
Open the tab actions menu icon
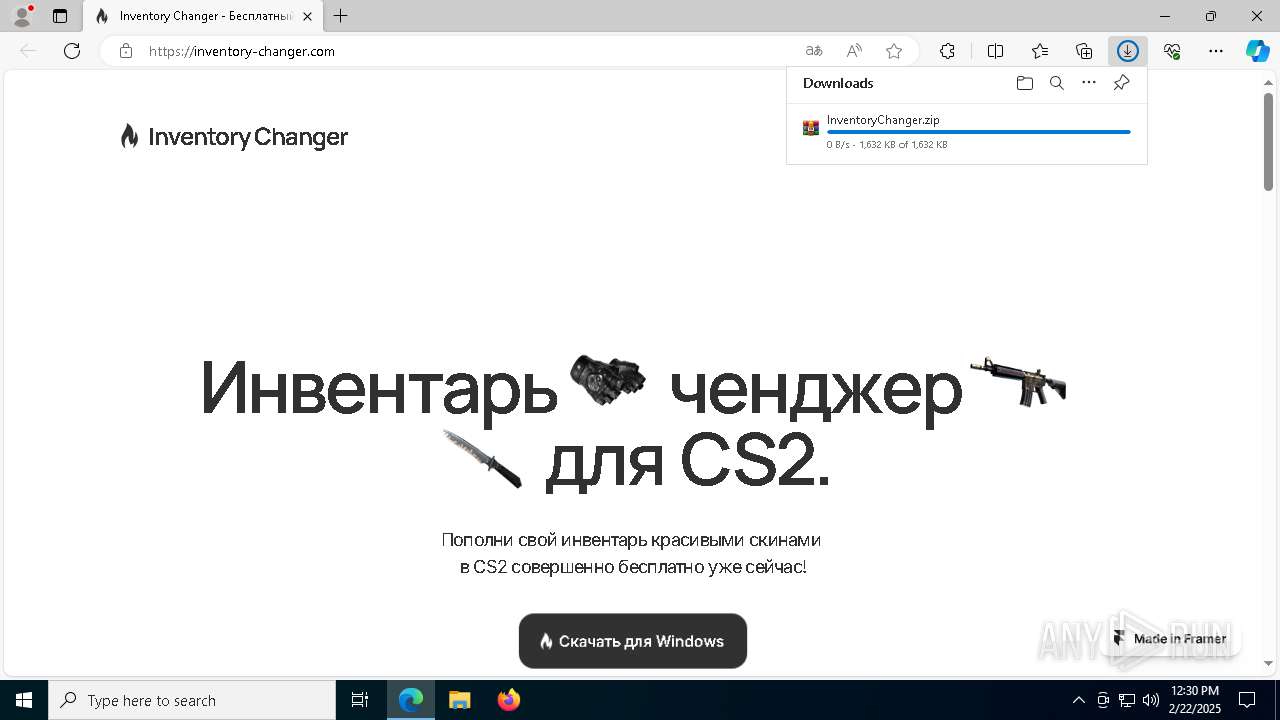pos(60,16)
